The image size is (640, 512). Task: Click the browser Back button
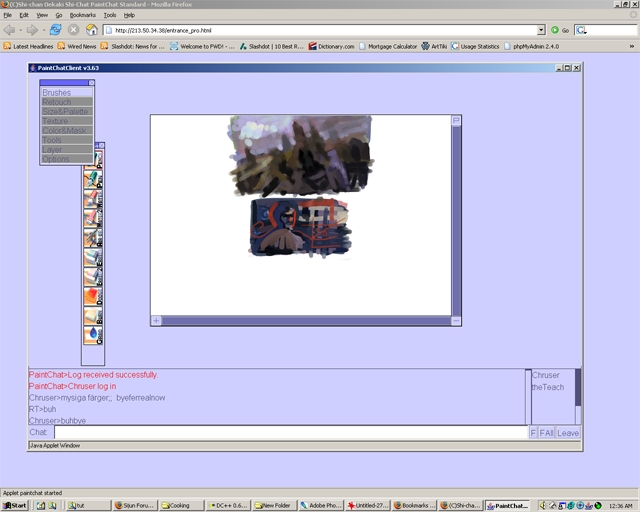click(9, 30)
